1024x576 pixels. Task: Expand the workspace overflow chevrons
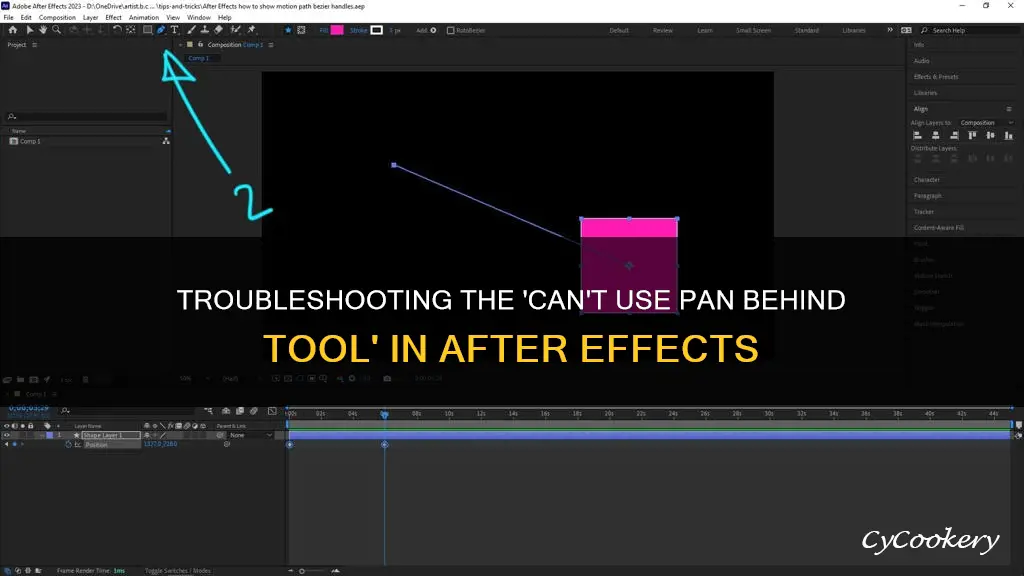click(889, 30)
